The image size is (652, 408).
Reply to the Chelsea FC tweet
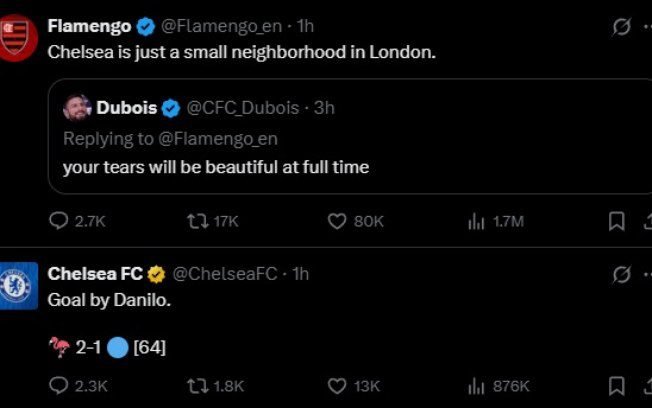pos(59,386)
